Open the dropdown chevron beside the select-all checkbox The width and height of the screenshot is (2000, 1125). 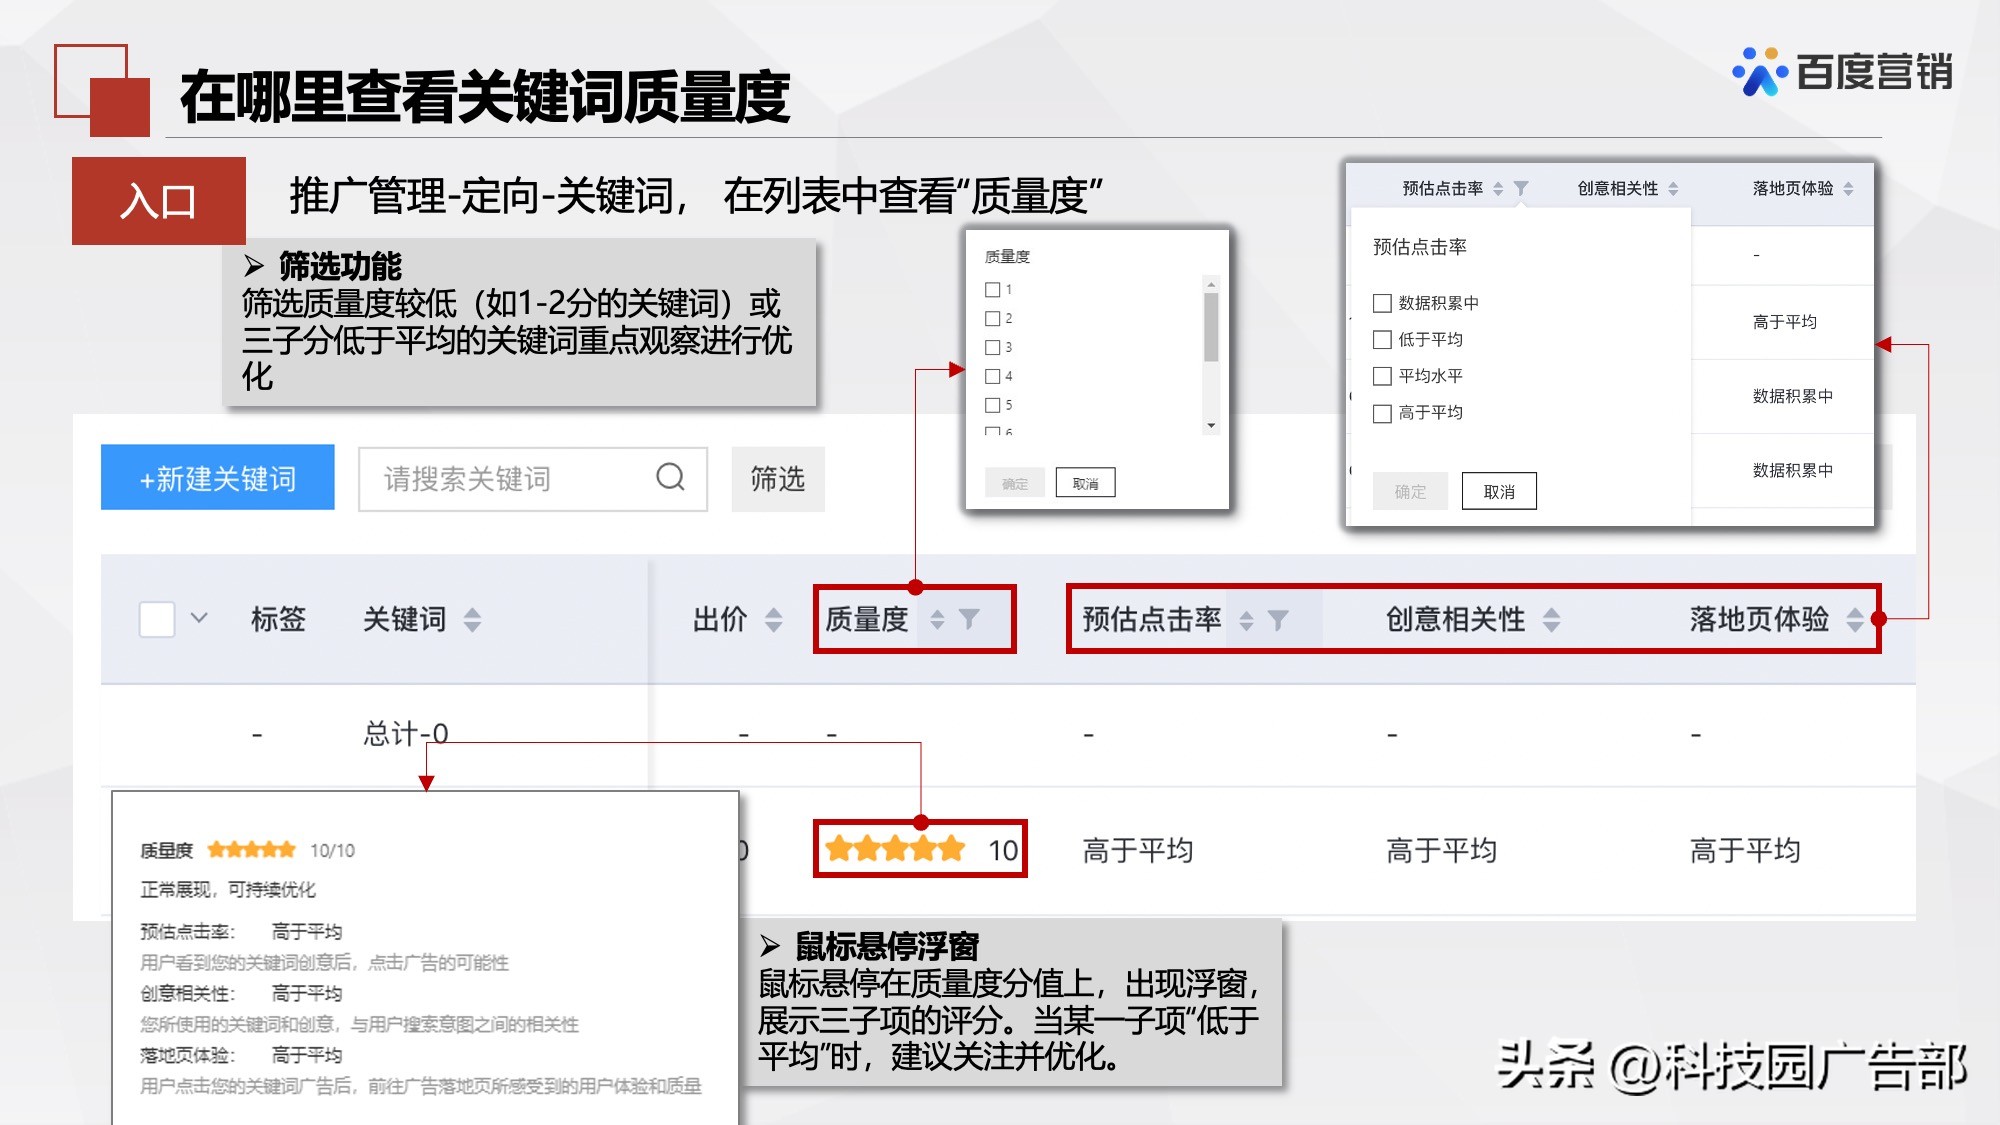click(x=197, y=620)
